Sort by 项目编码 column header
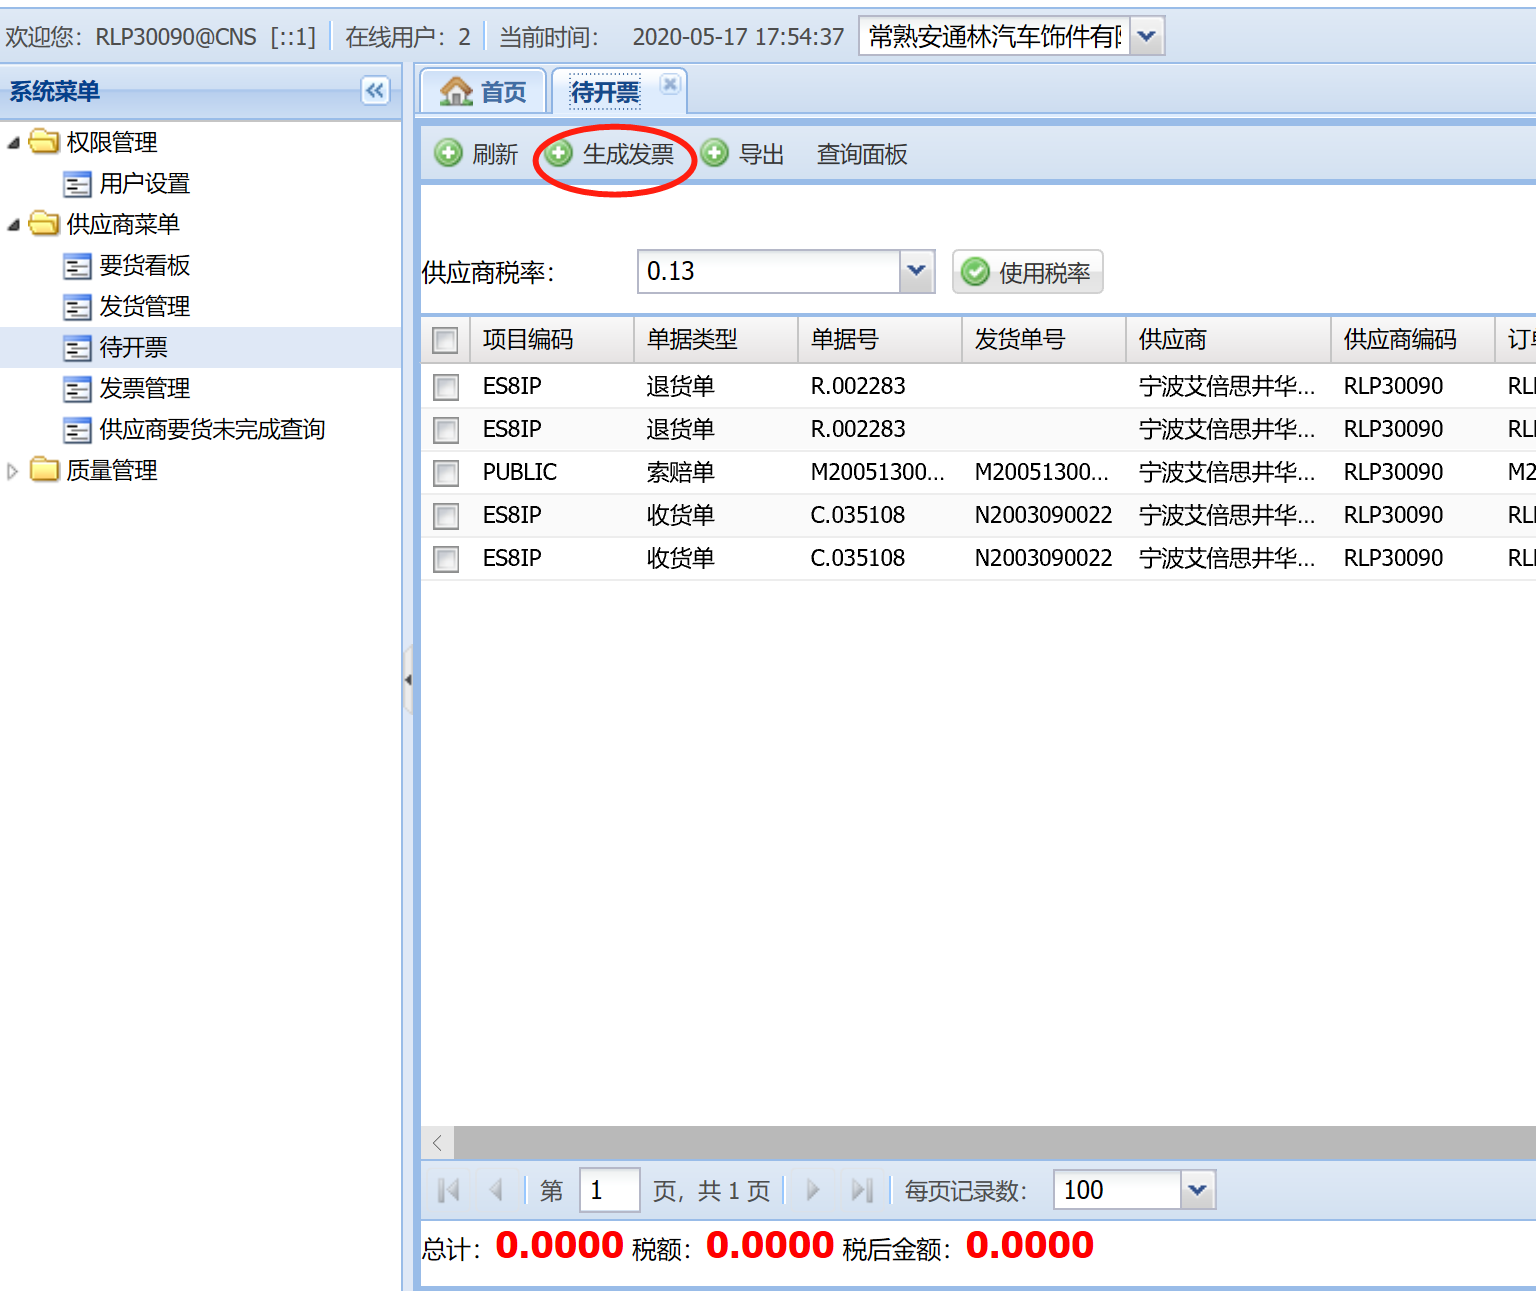Viewport: 1536px width, 1291px height. pos(552,340)
